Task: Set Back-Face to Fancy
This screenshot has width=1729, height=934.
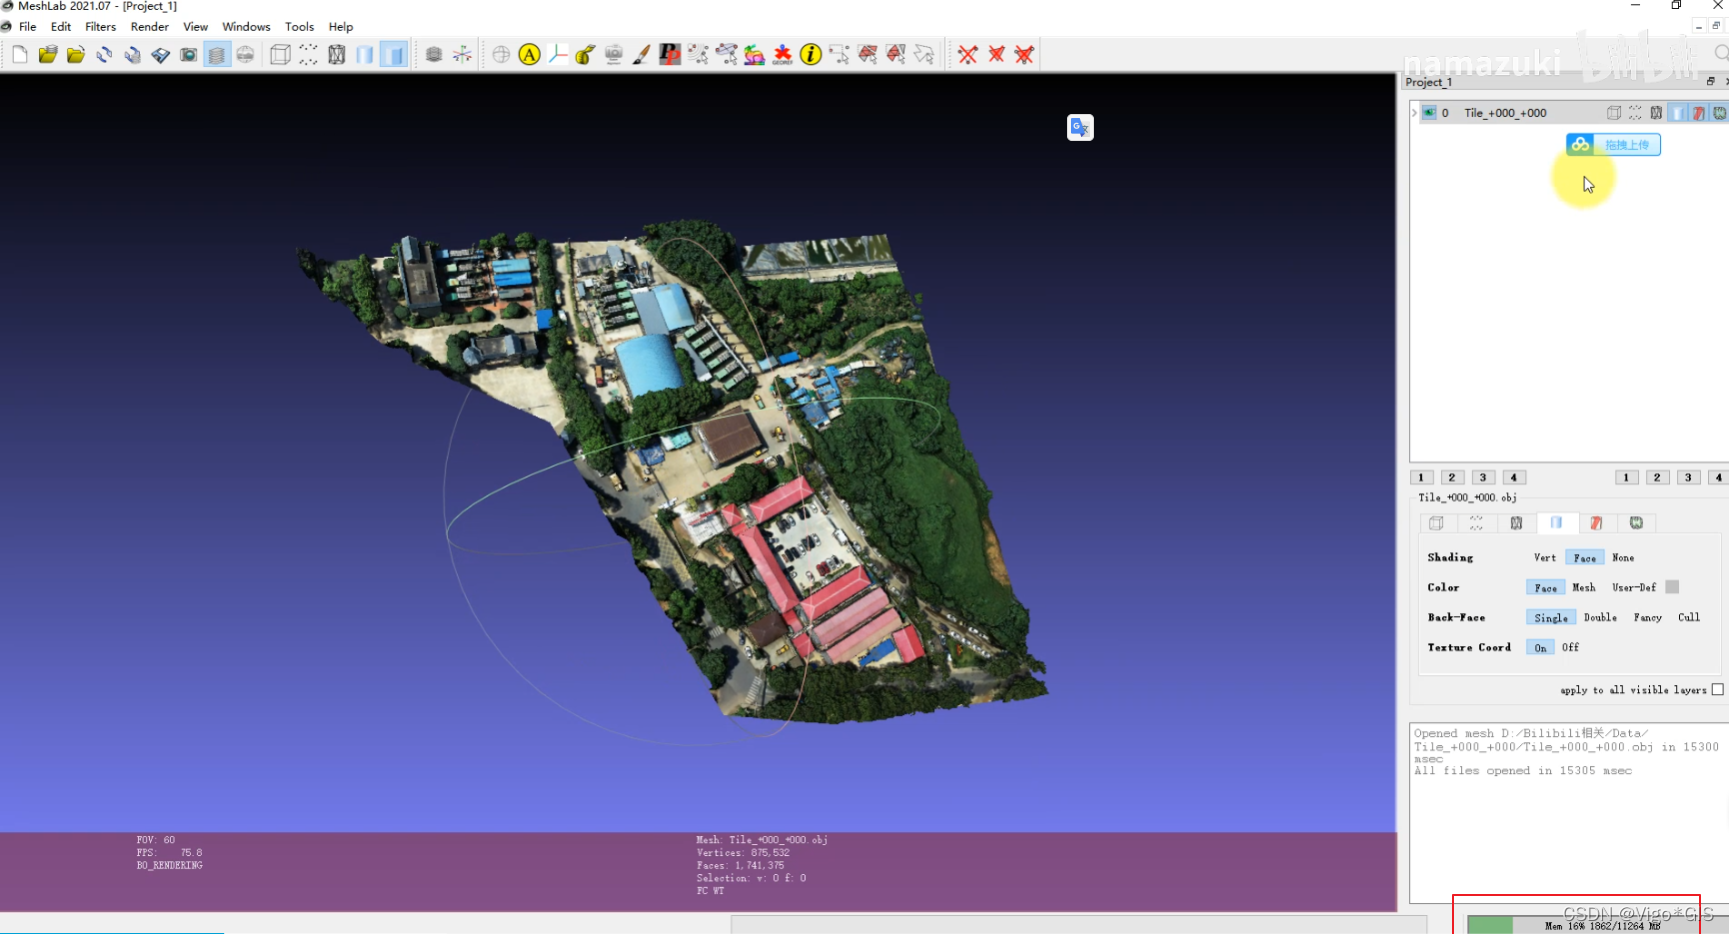Action: point(1648,618)
